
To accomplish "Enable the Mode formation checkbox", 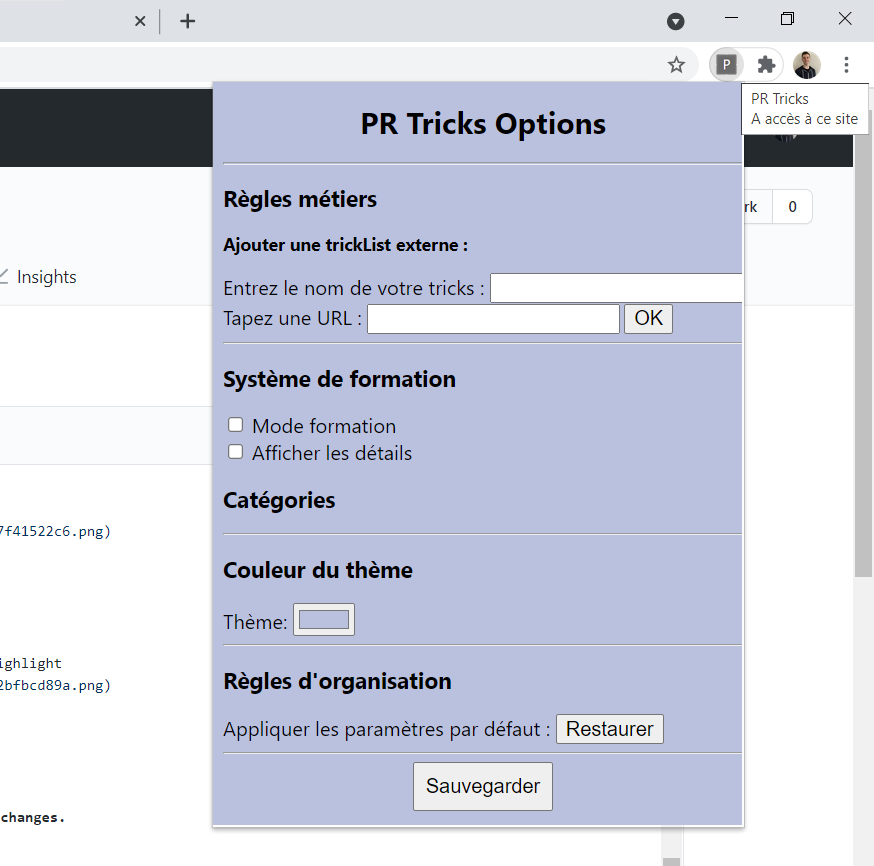I will click(235, 424).
